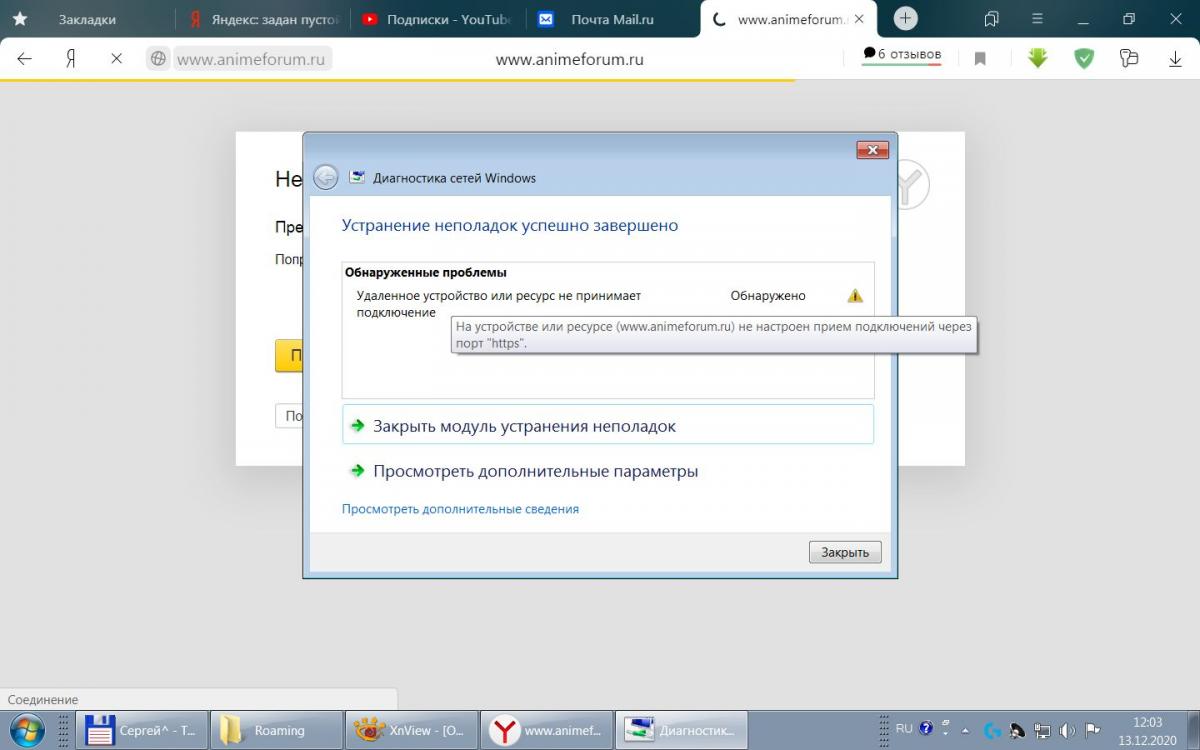The image size is (1200, 750).
Task: Open the RU language selector
Action: tap(904, 729)
